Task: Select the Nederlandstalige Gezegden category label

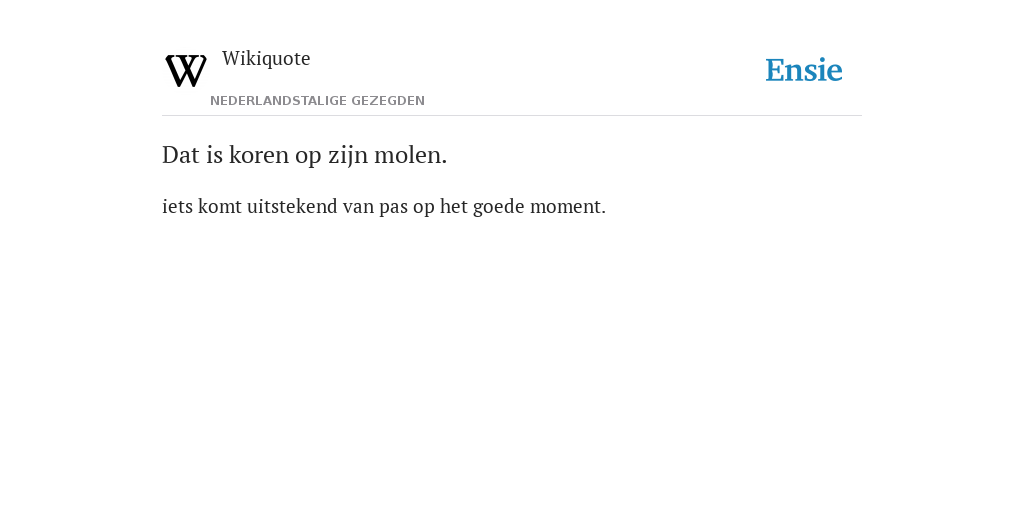Action: coord(317,101)
